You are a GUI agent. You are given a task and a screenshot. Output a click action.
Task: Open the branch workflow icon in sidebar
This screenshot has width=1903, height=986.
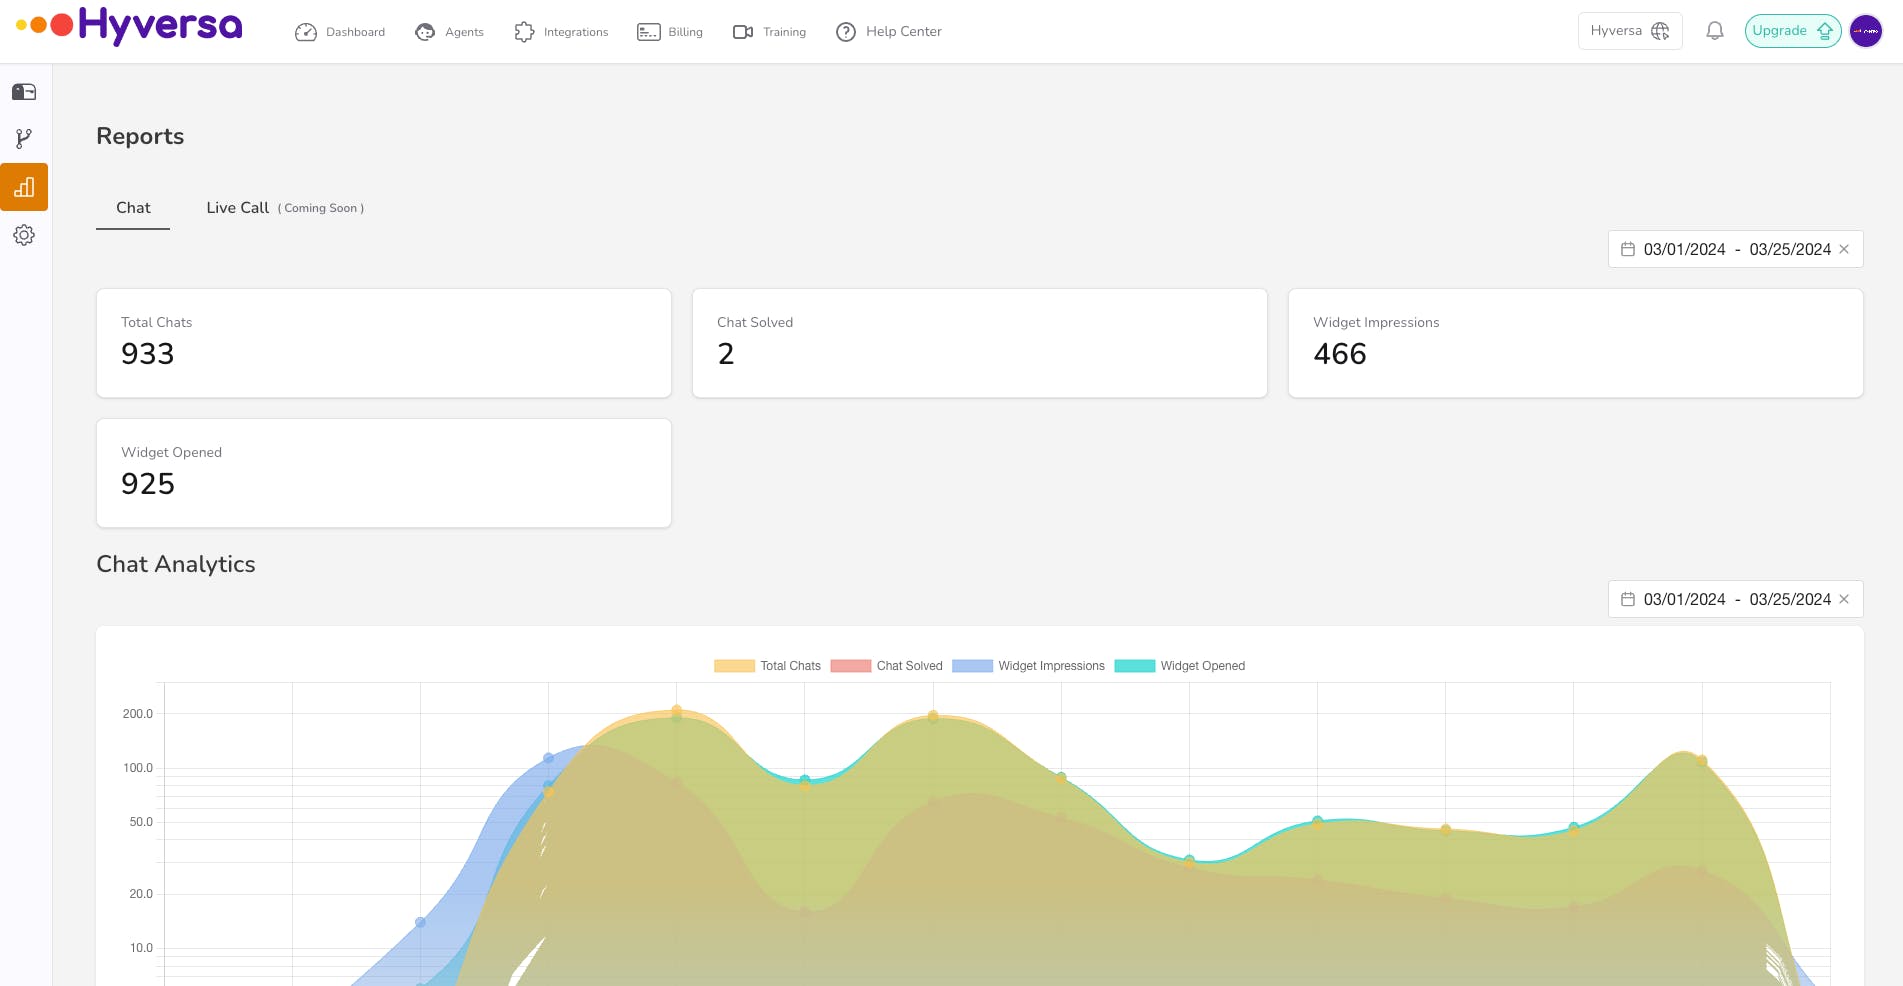24,139
